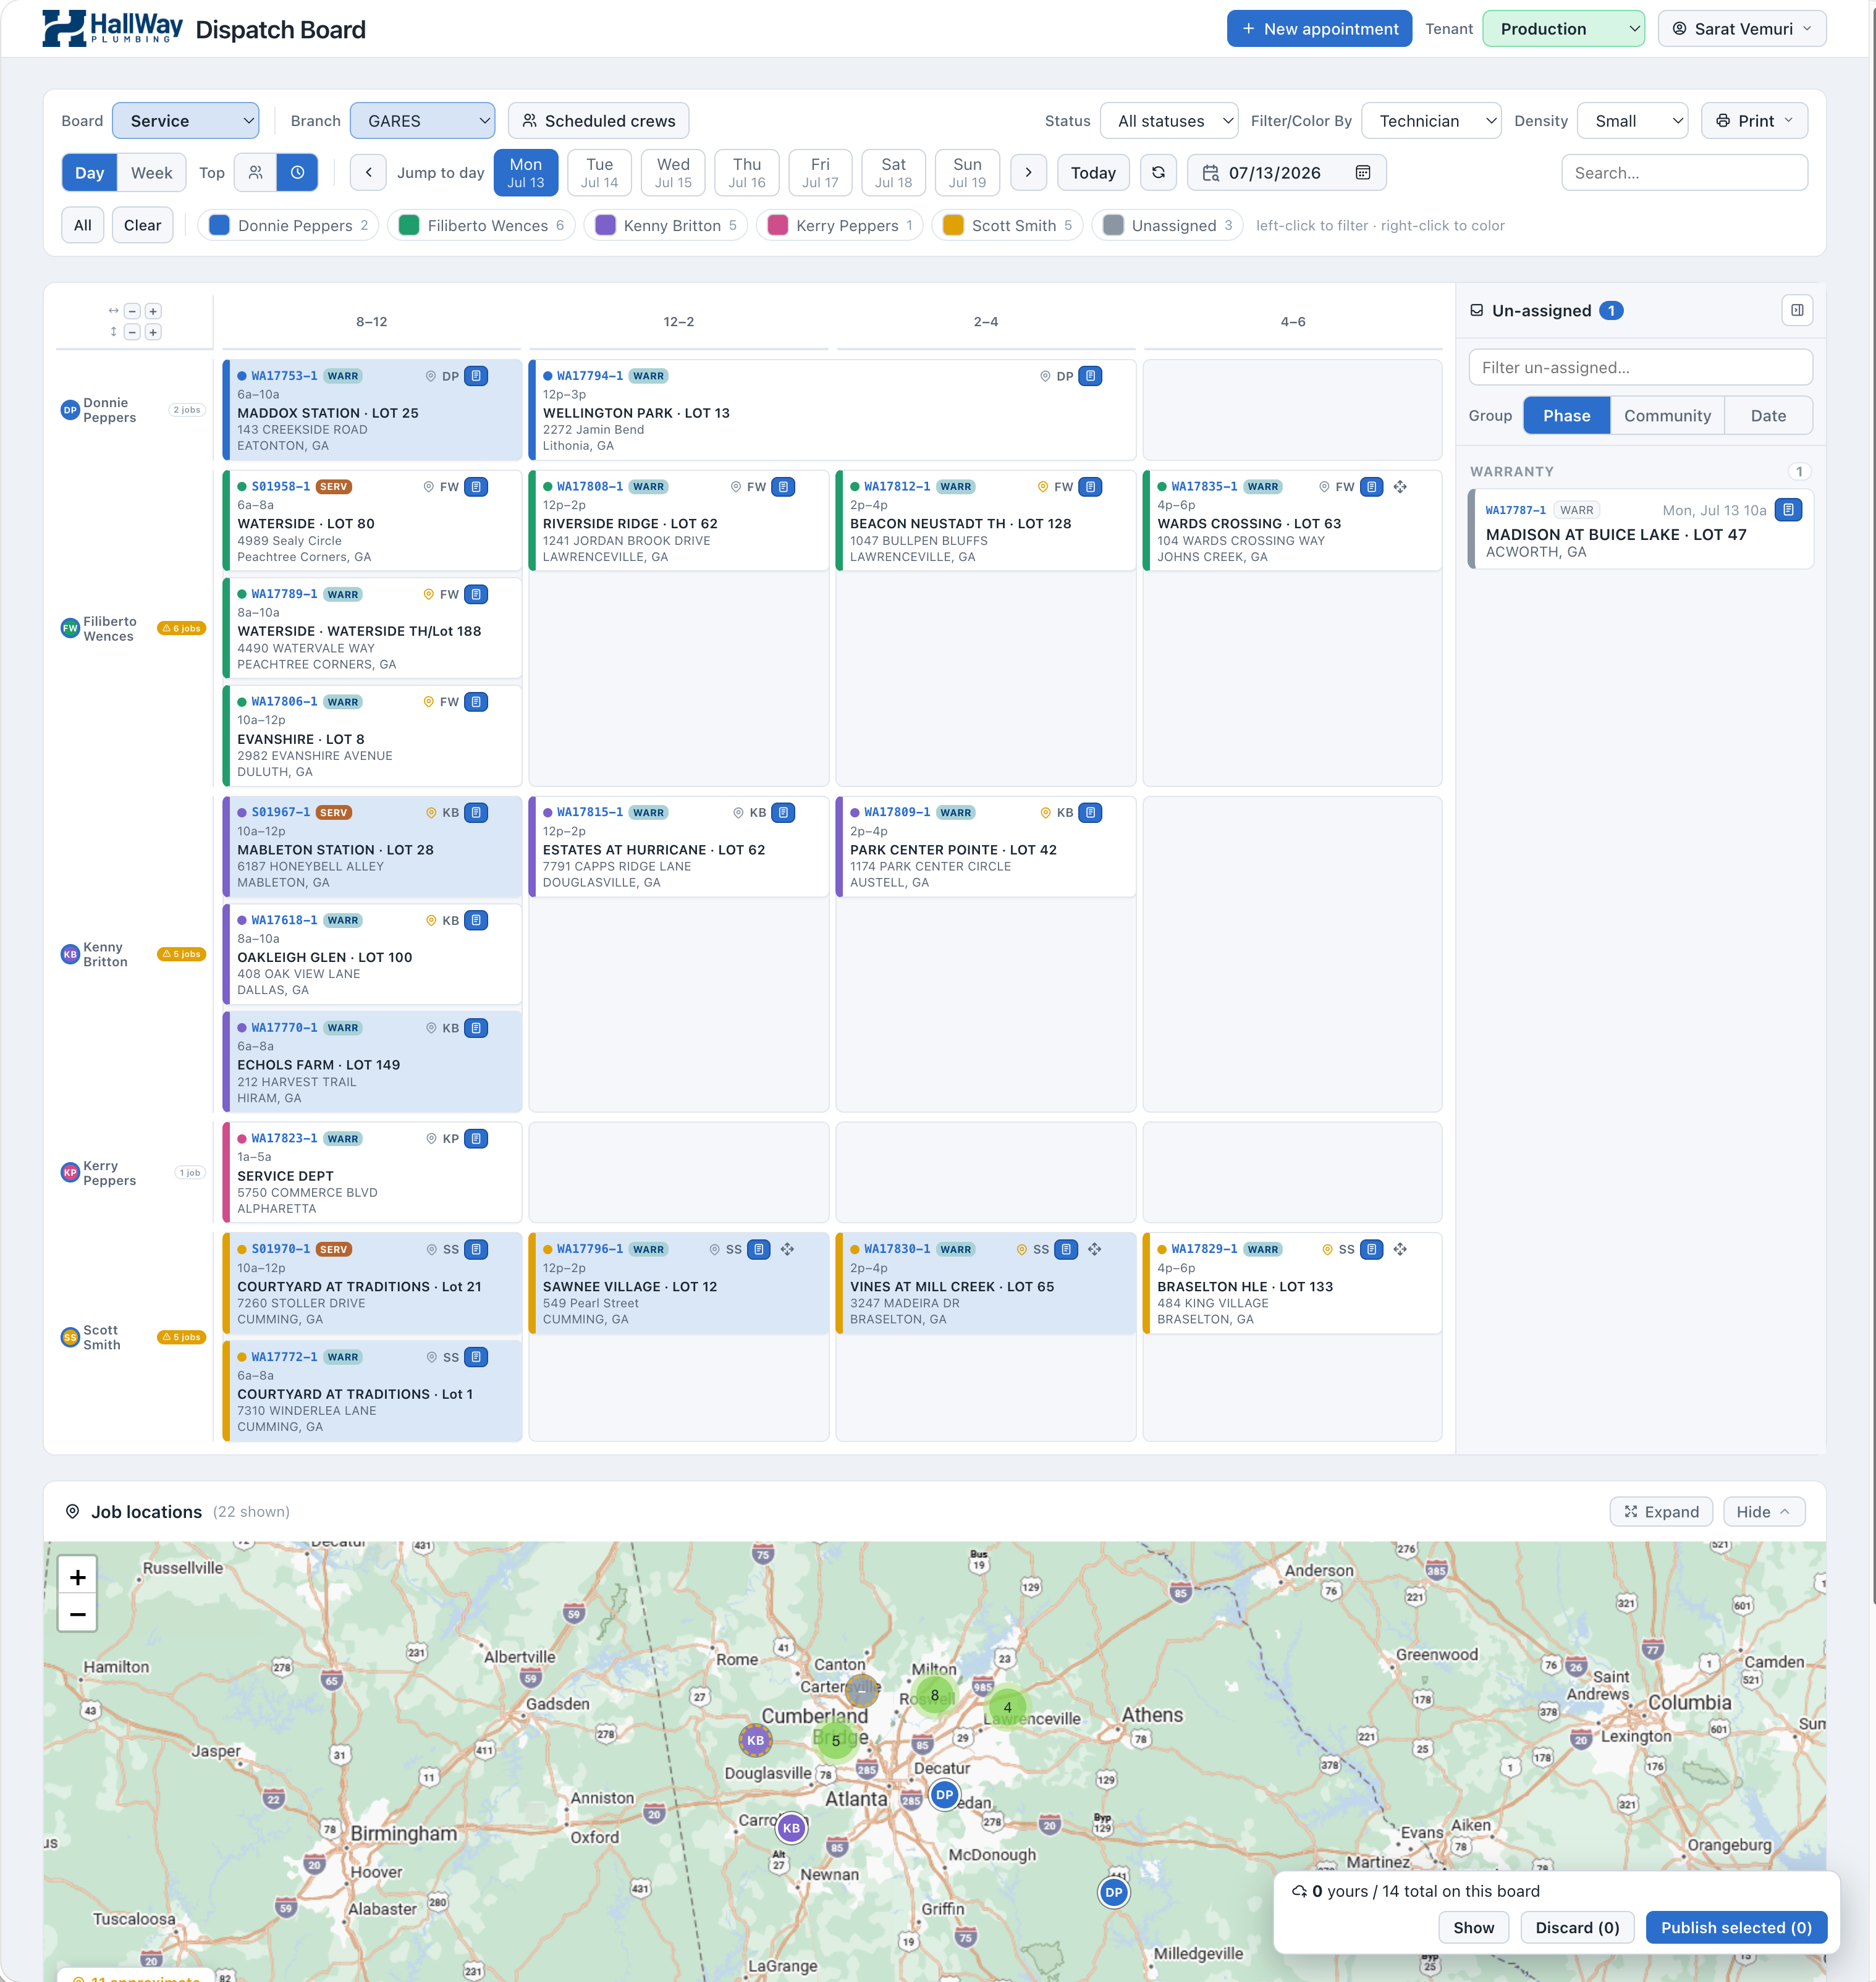Screen dimensions: 1876x1982
Task: Jump to Today
Action: point(1093,172)
